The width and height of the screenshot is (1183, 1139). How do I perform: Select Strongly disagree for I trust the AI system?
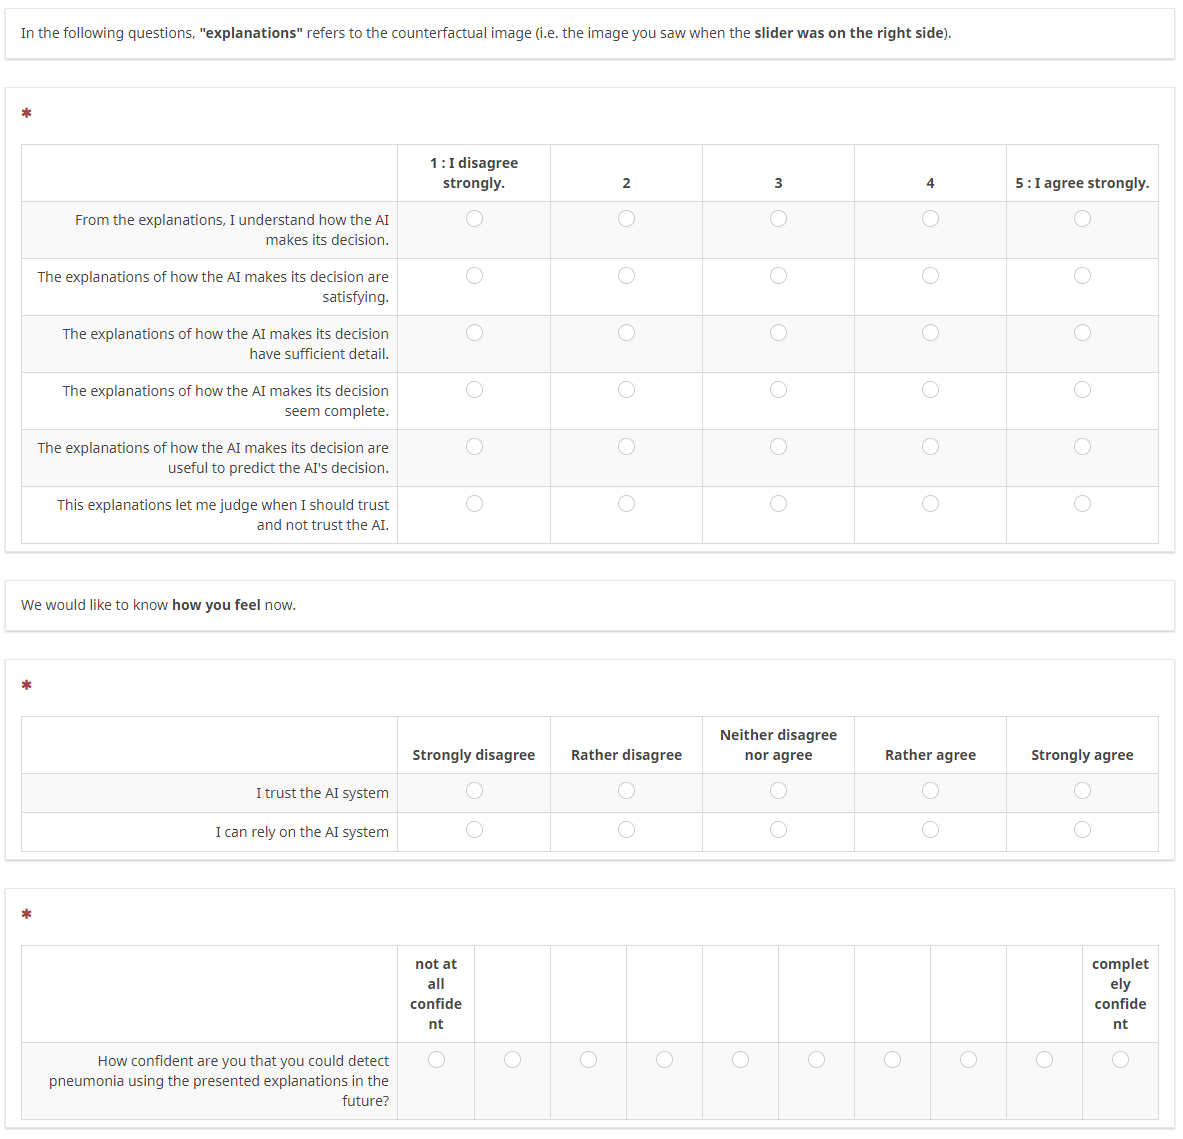[474, 791]
